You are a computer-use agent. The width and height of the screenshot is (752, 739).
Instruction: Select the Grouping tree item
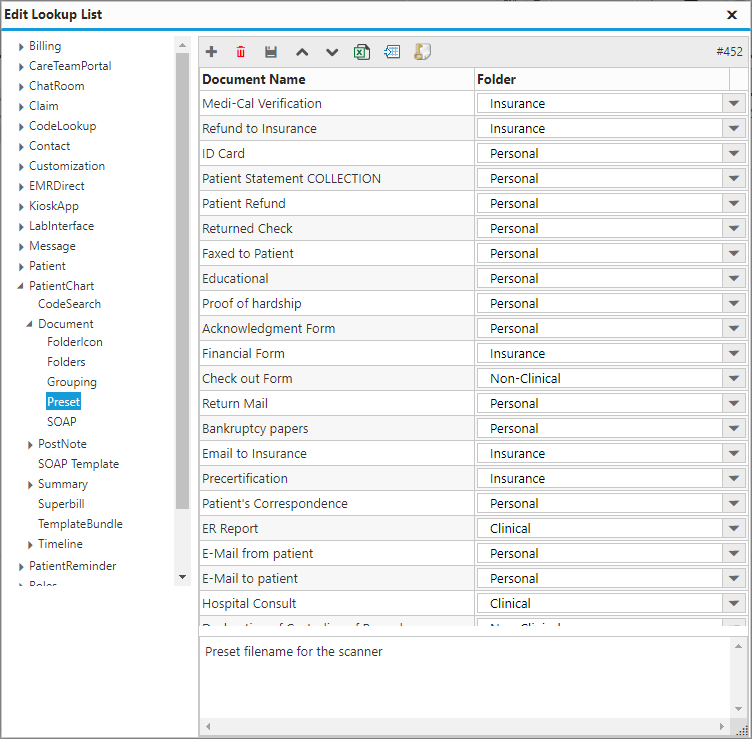click(72, 382)
